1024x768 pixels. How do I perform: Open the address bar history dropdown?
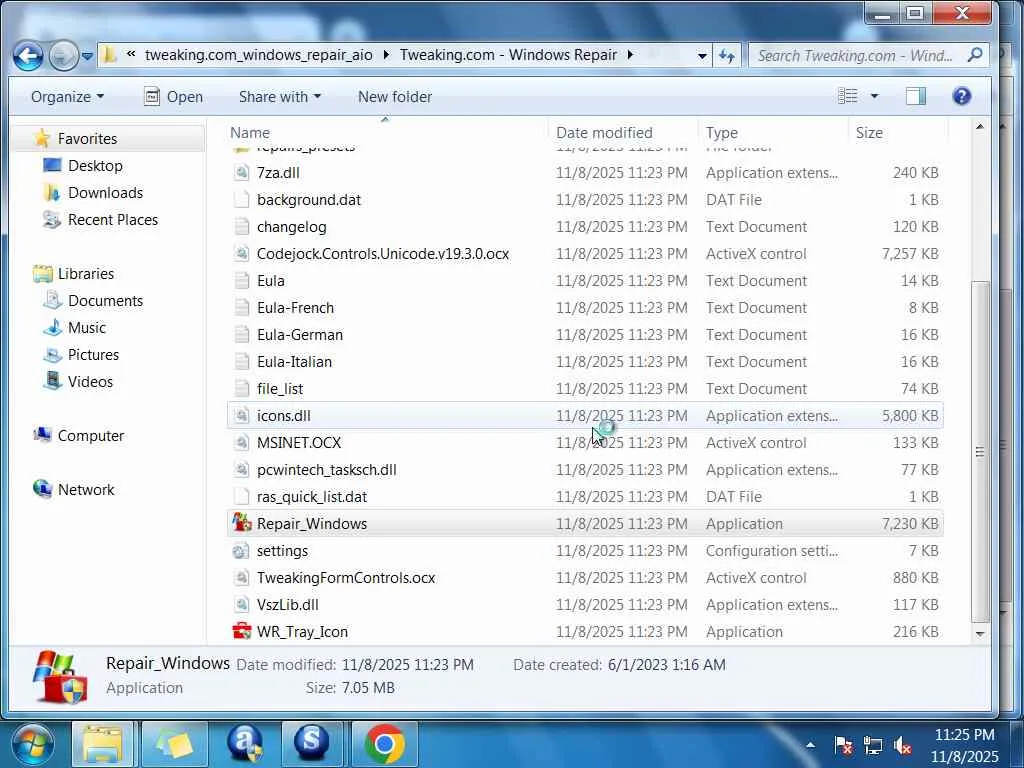point(702,56)
